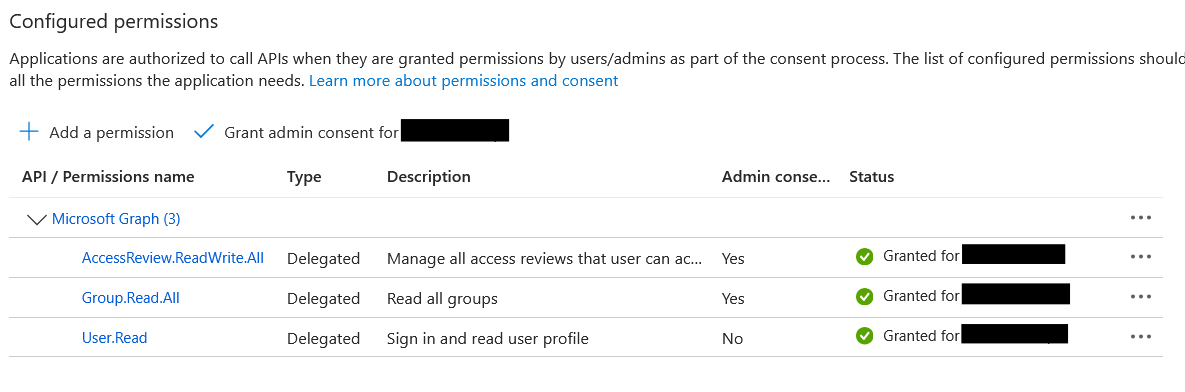1185x392 pixels.
Task: Open the ellipsis menu for User.Read row
Action: 1140,337
